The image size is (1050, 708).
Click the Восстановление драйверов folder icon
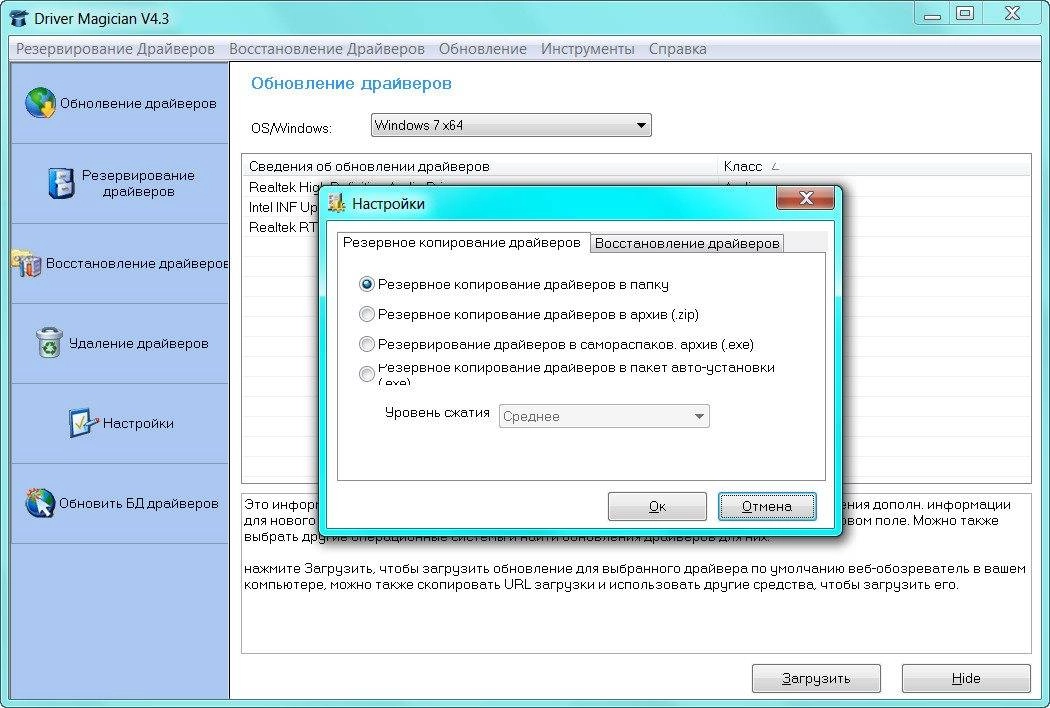(26, 263)
